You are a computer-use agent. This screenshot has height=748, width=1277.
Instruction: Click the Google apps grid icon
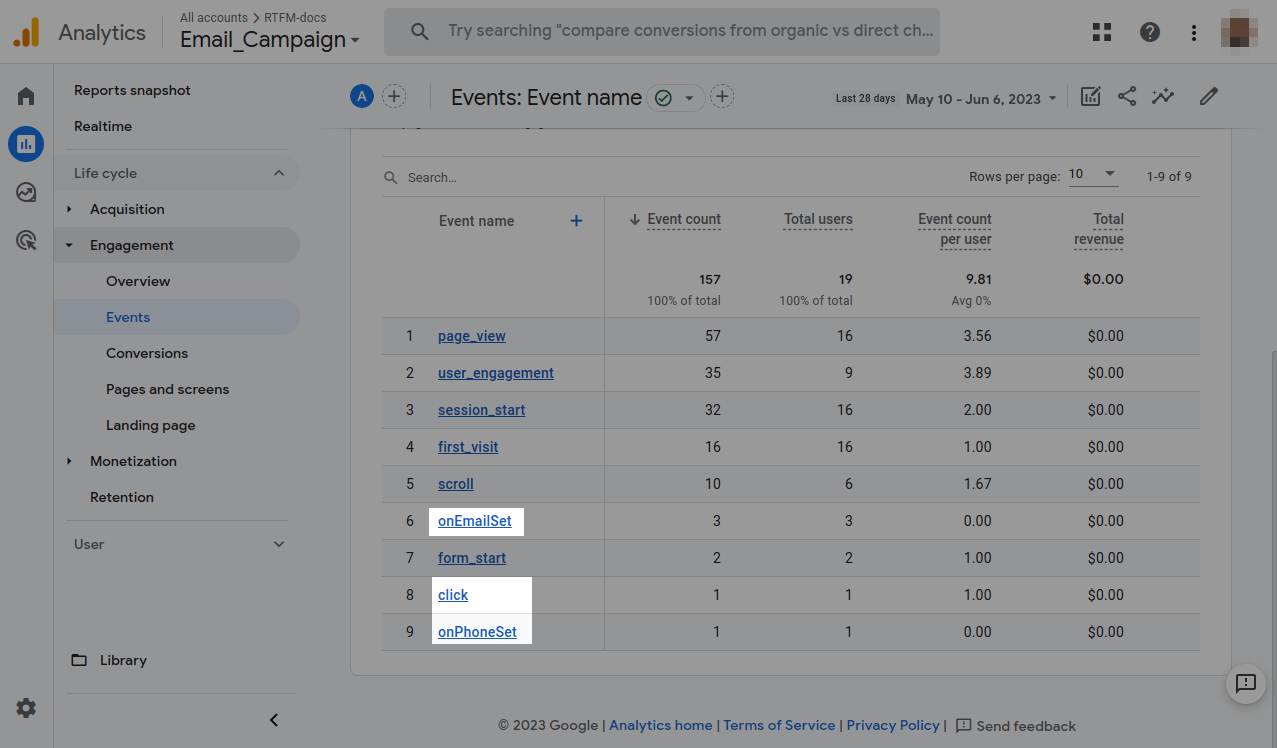pos(1102,33)
